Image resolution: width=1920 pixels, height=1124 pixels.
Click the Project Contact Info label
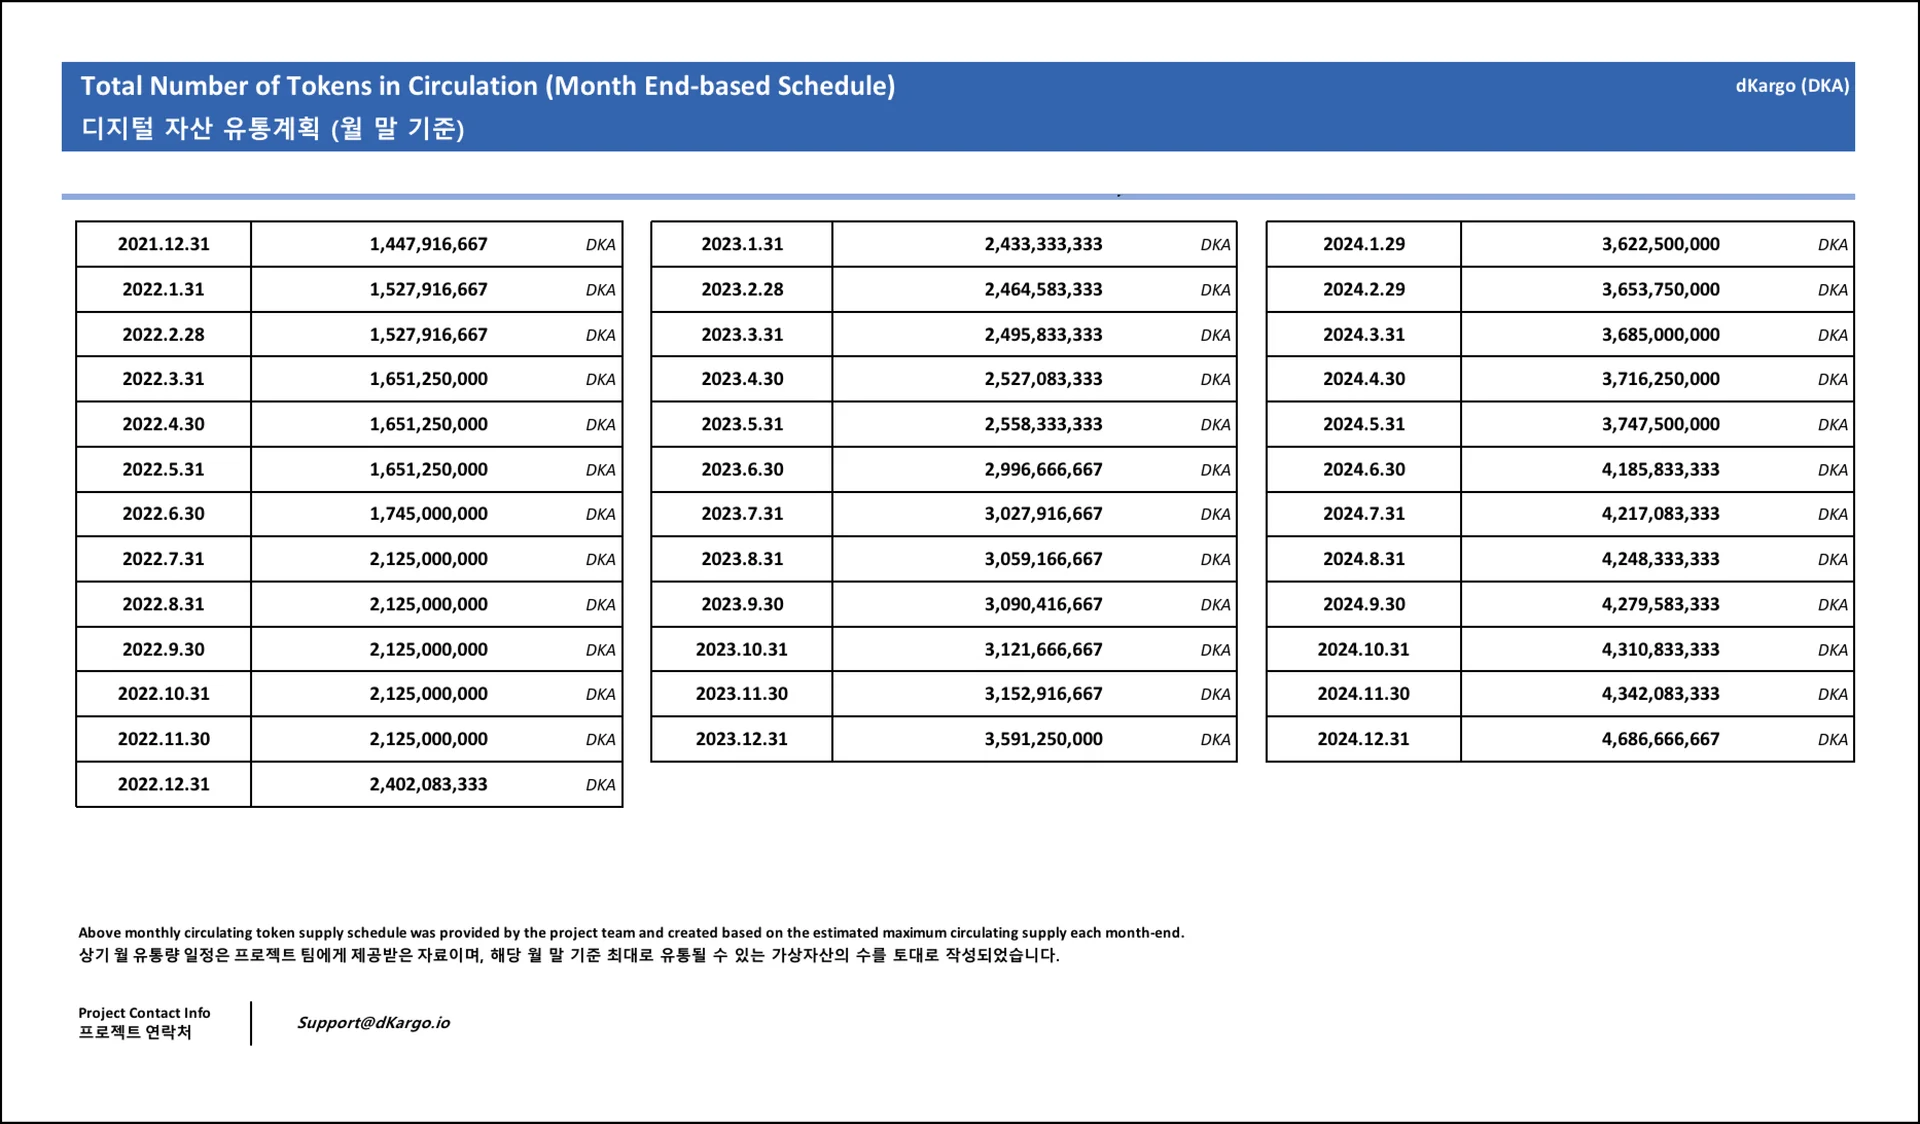point(144,1013)
